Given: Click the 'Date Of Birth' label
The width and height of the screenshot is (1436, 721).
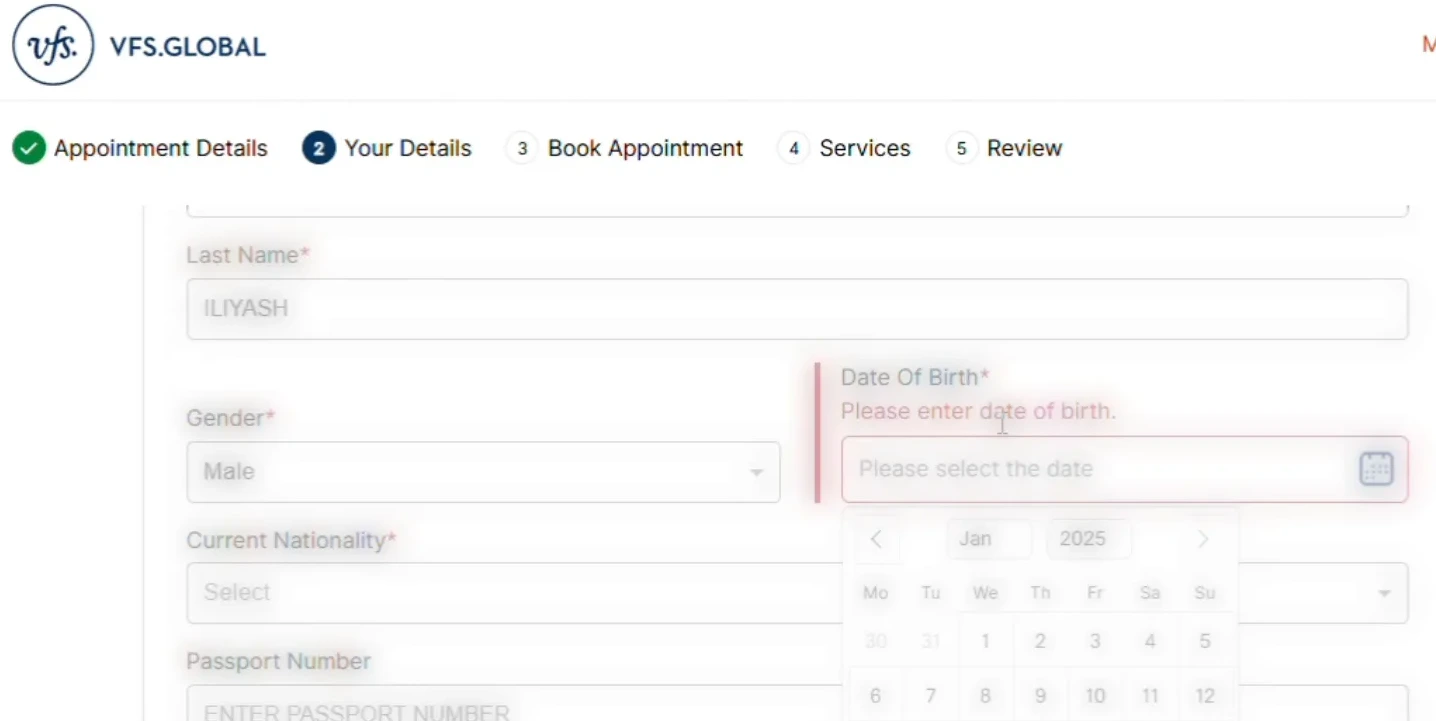Looking at the screenshot, I should coord(915,377).
